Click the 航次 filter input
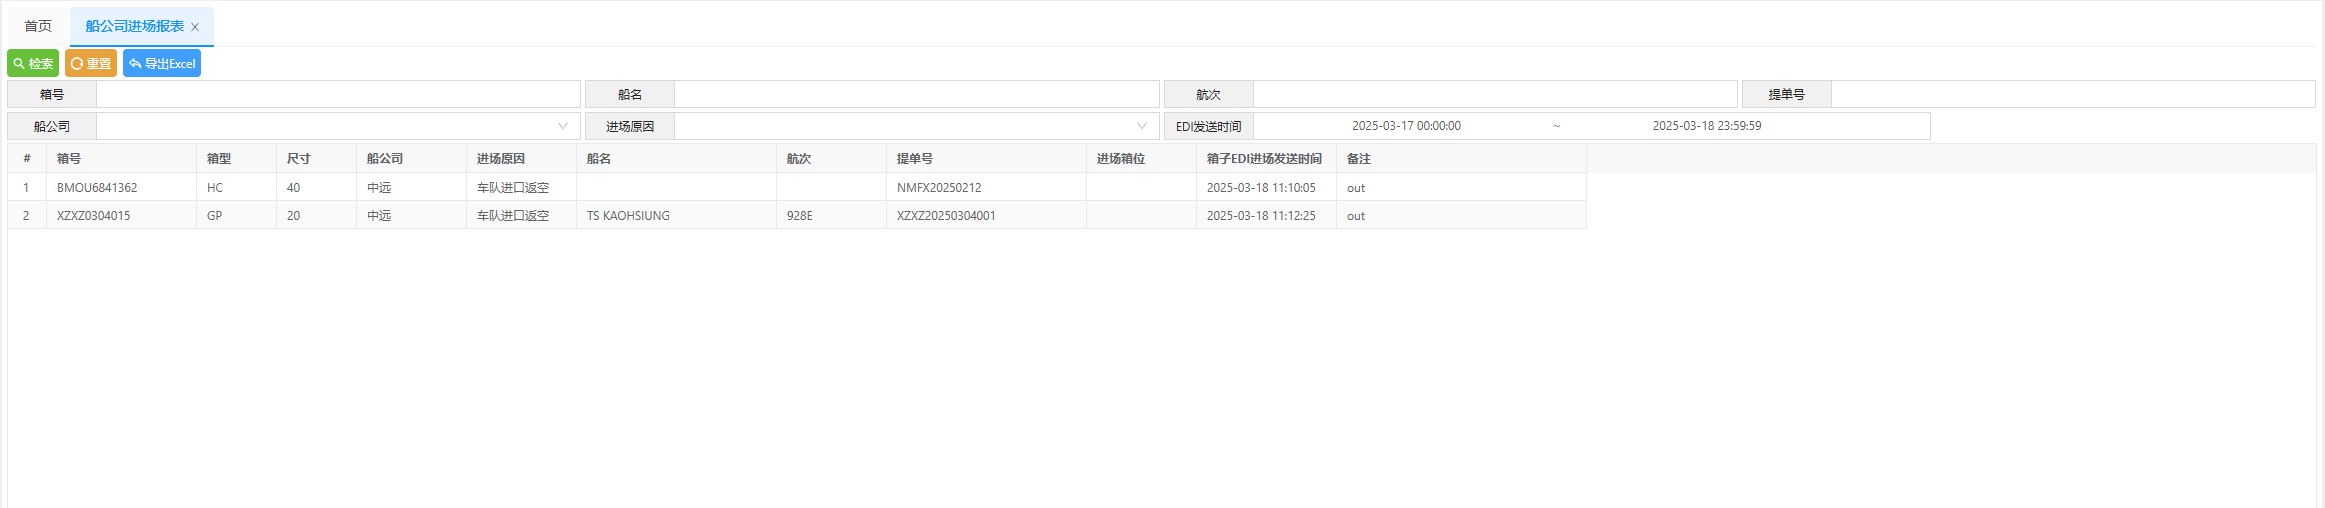The width and height of the screenshot is (2325, 508). 1494,94
